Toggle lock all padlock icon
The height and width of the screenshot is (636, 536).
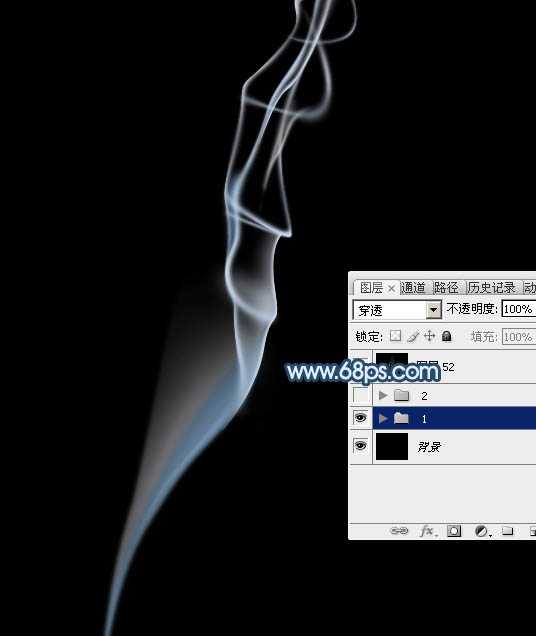point(446,336)
